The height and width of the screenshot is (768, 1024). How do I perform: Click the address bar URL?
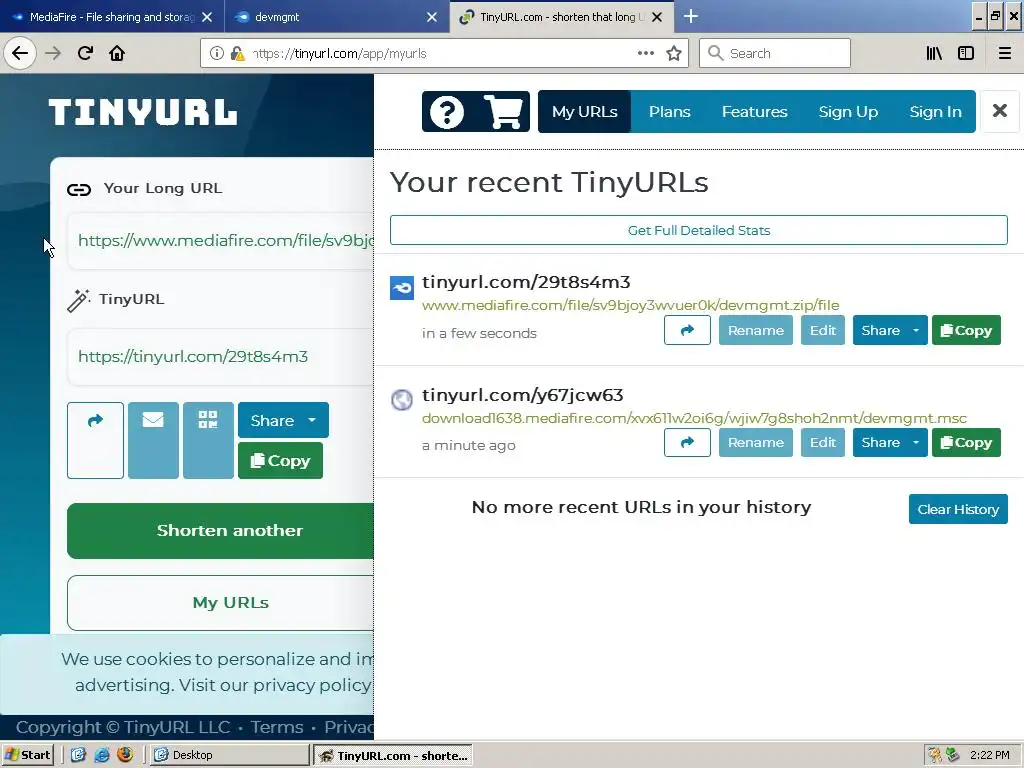340,54
